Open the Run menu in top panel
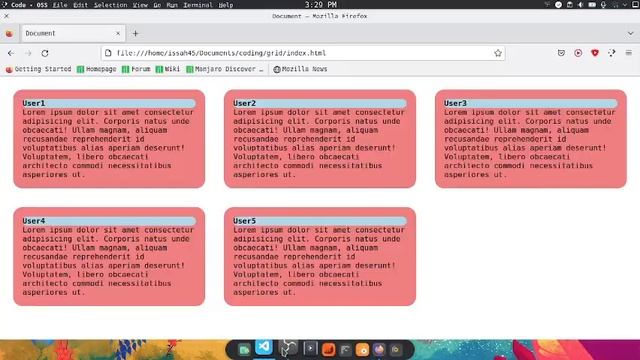640x360 pixels. click(x=172, y=5)
